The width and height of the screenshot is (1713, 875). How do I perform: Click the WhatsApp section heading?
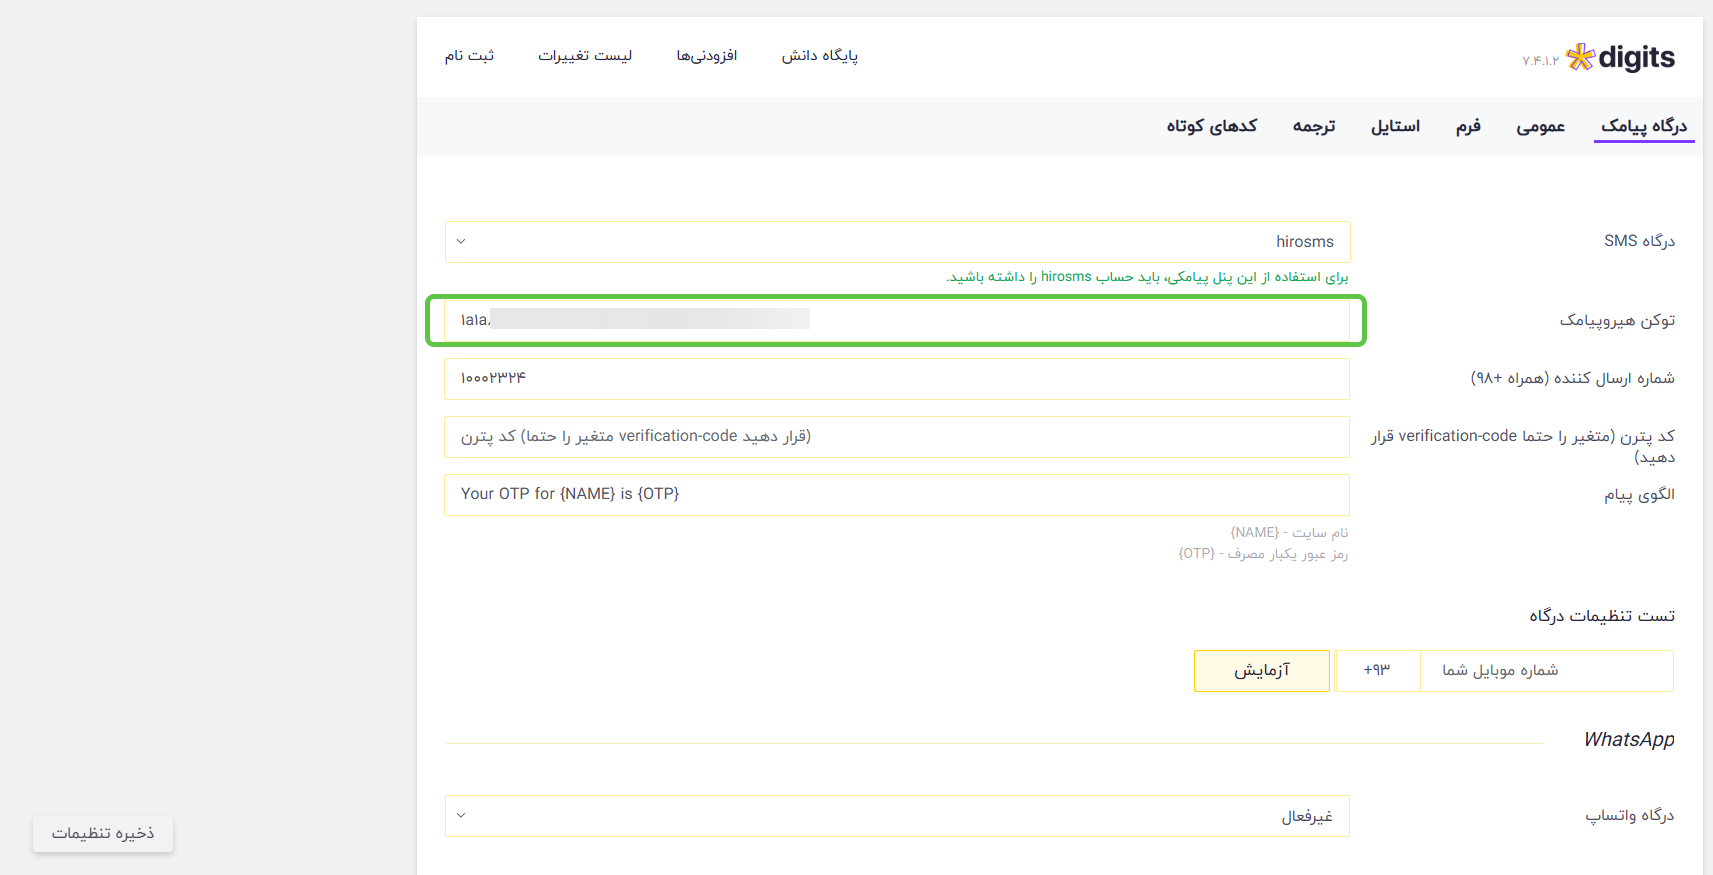click(x=1629, y=740)
